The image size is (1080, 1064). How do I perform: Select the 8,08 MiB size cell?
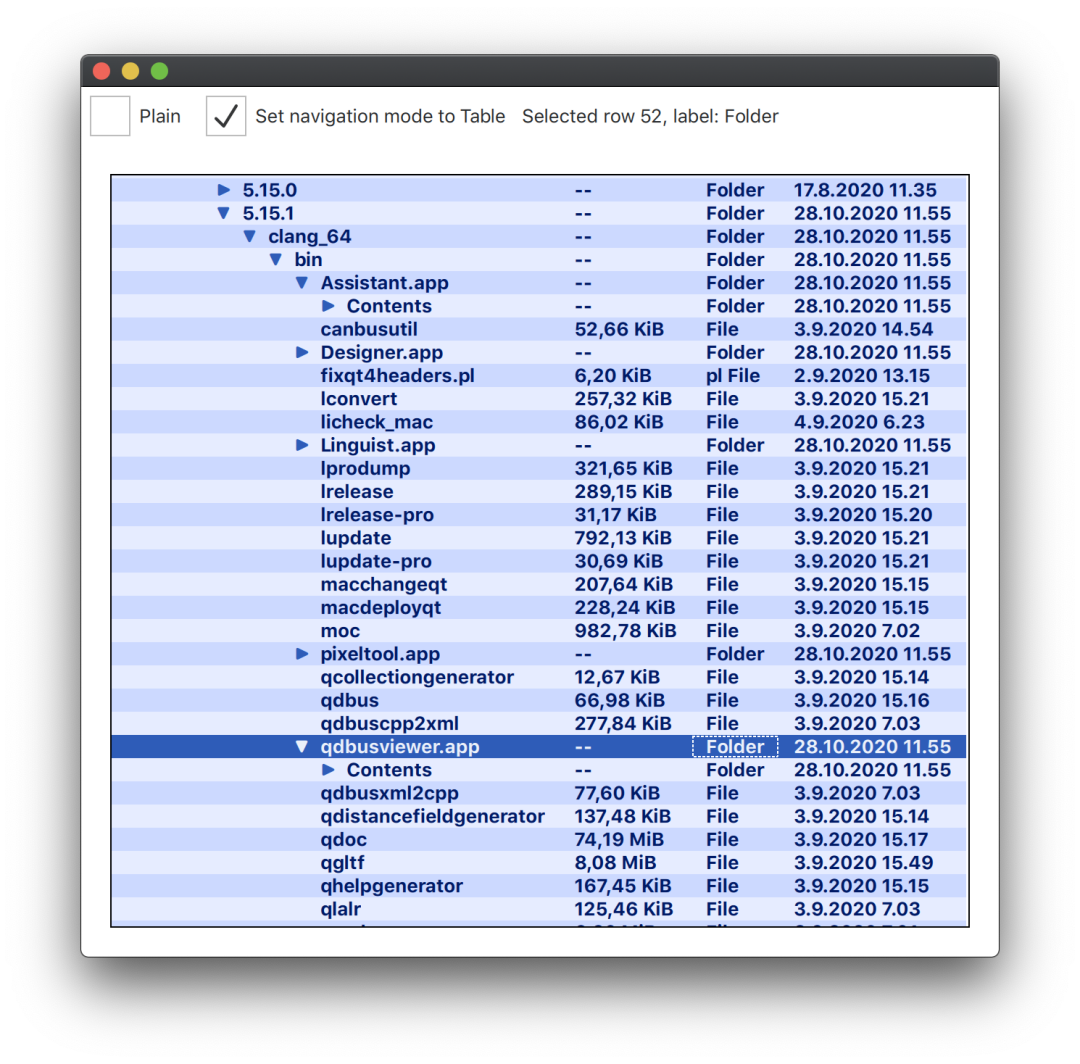point(615,862)
